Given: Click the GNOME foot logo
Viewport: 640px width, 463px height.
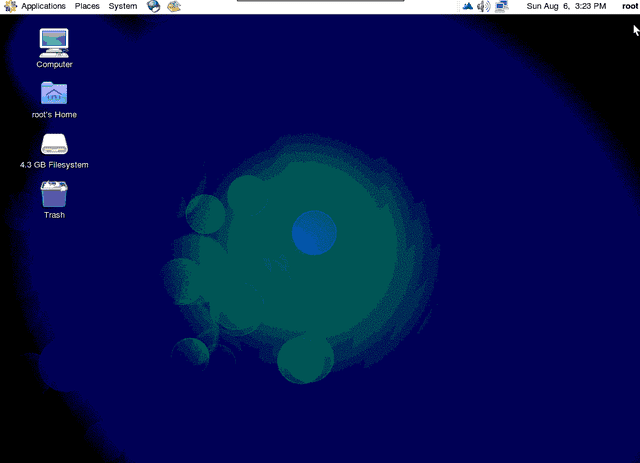Looking at the screenshot, I should tap(10, 6).
